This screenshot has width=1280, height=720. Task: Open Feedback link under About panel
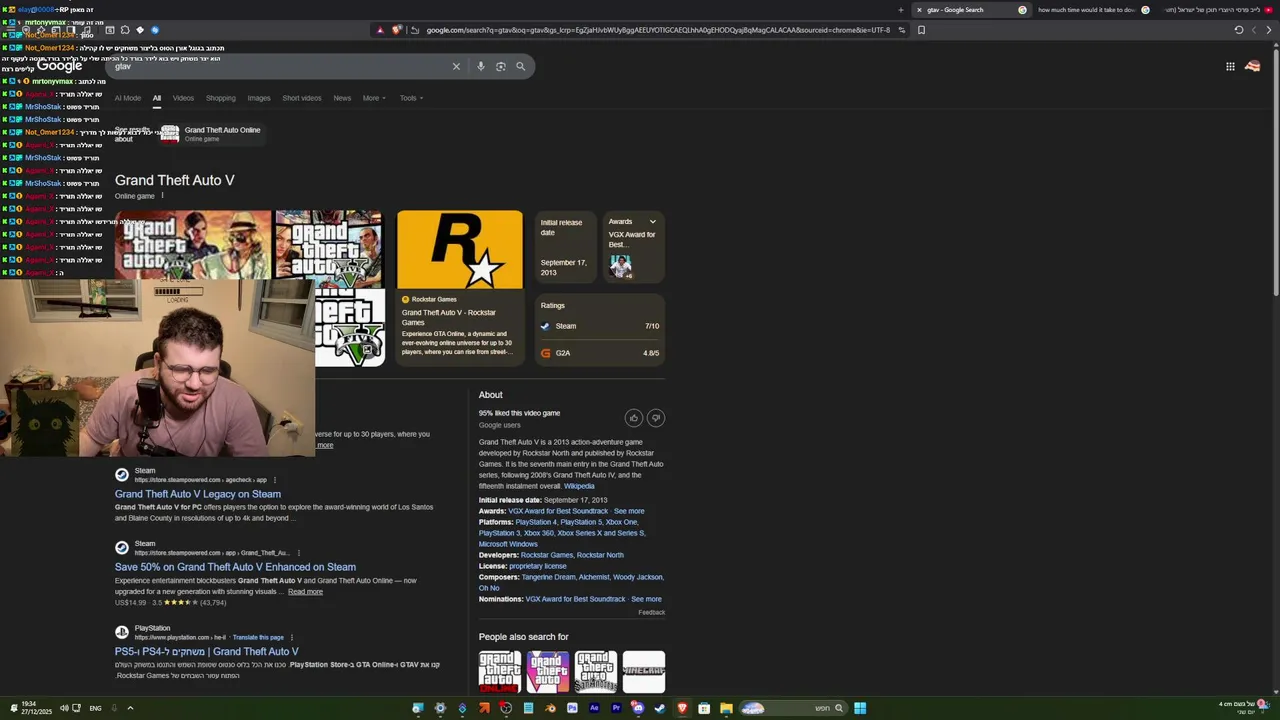652,612
